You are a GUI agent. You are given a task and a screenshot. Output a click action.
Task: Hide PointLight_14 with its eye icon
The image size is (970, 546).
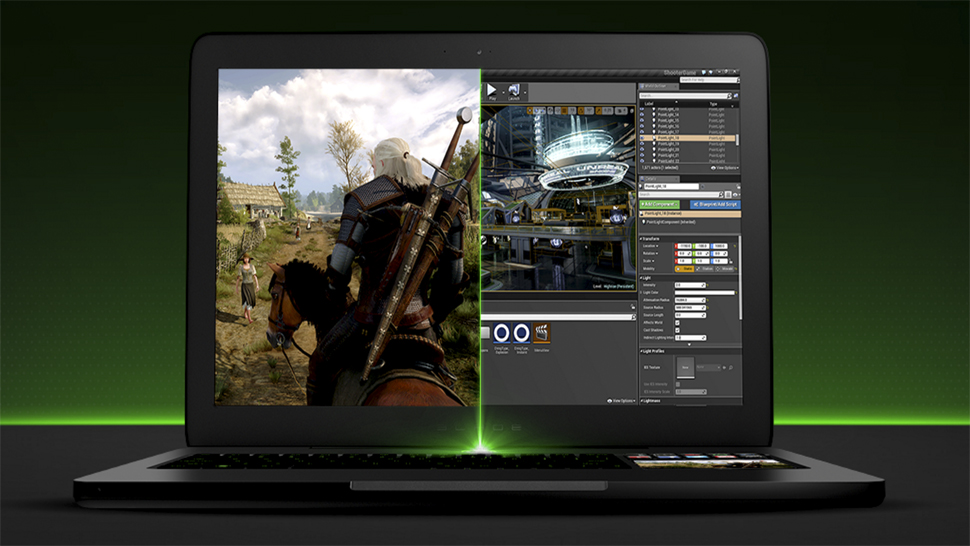[642, 114]
